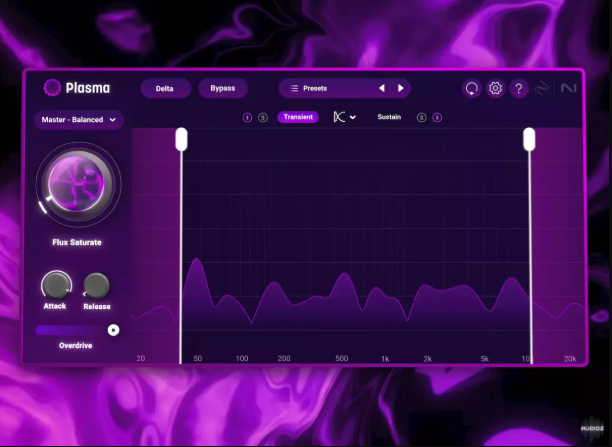Click the Attack knob

click(56, 285)
